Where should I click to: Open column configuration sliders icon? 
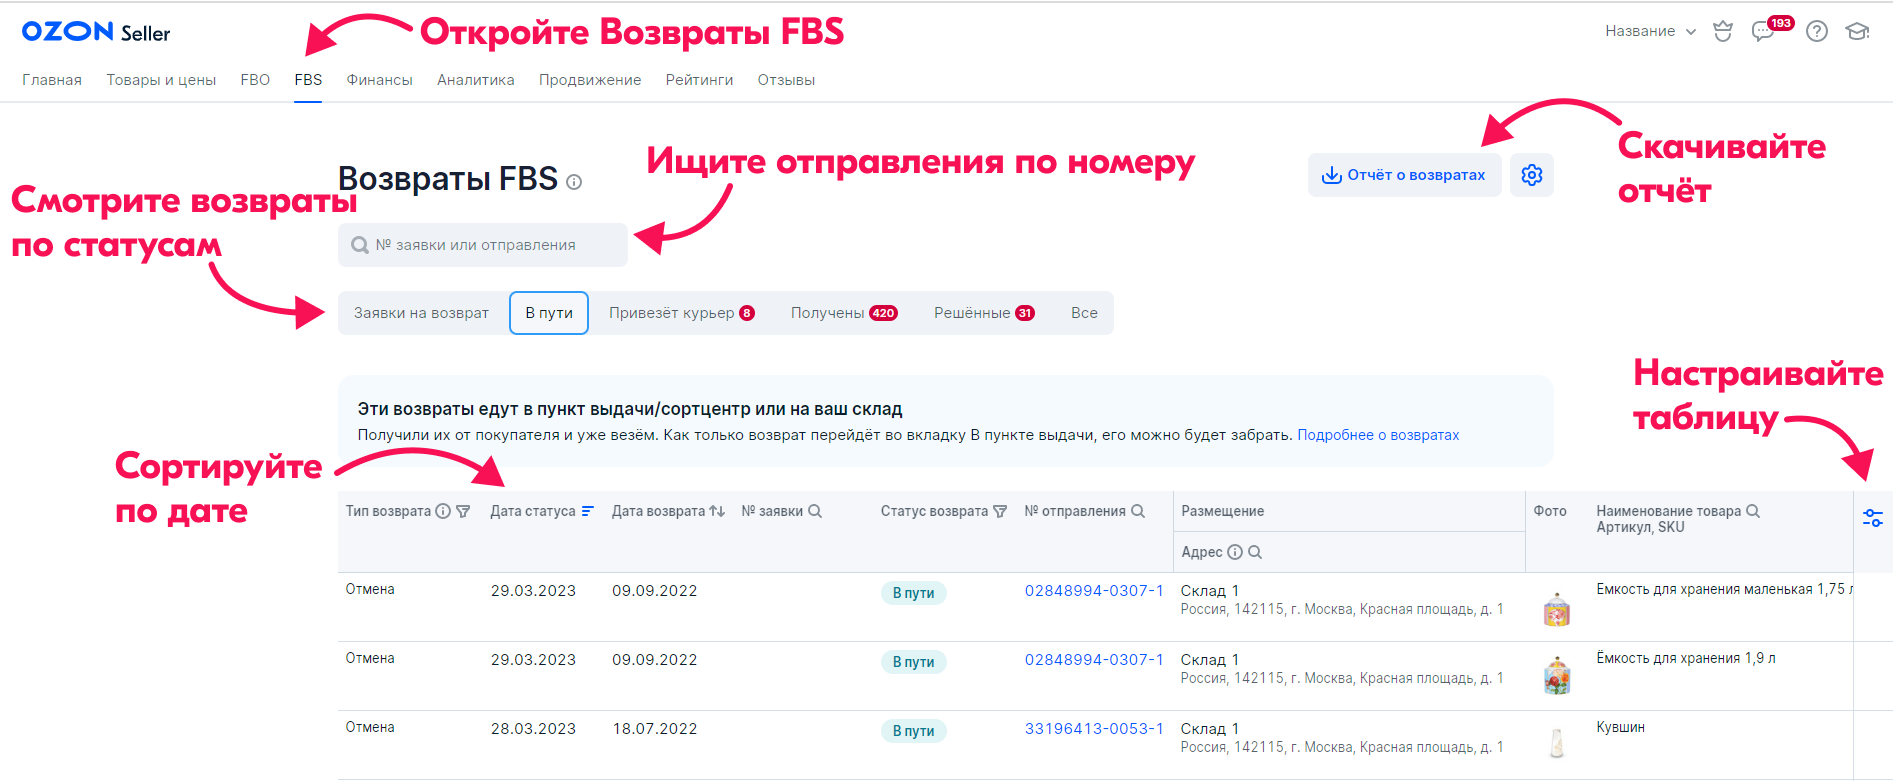tap(1873, 518)
